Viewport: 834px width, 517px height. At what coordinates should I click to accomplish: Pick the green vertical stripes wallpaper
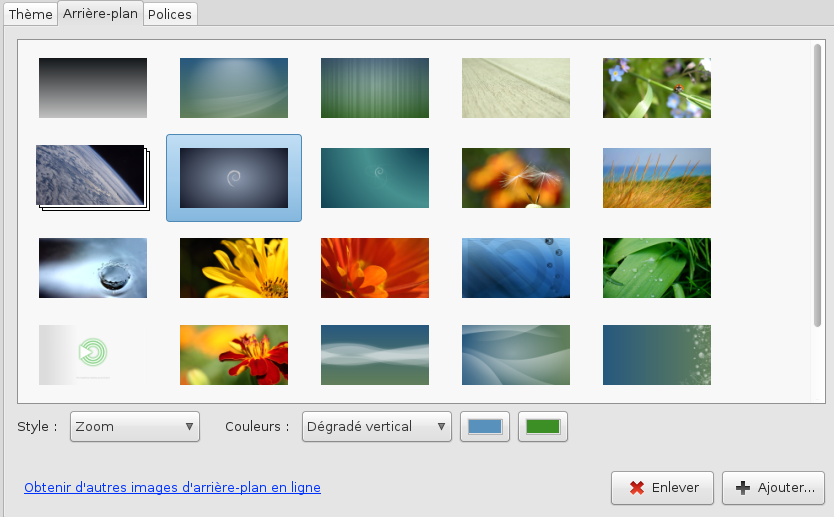[x=374, y=88]
